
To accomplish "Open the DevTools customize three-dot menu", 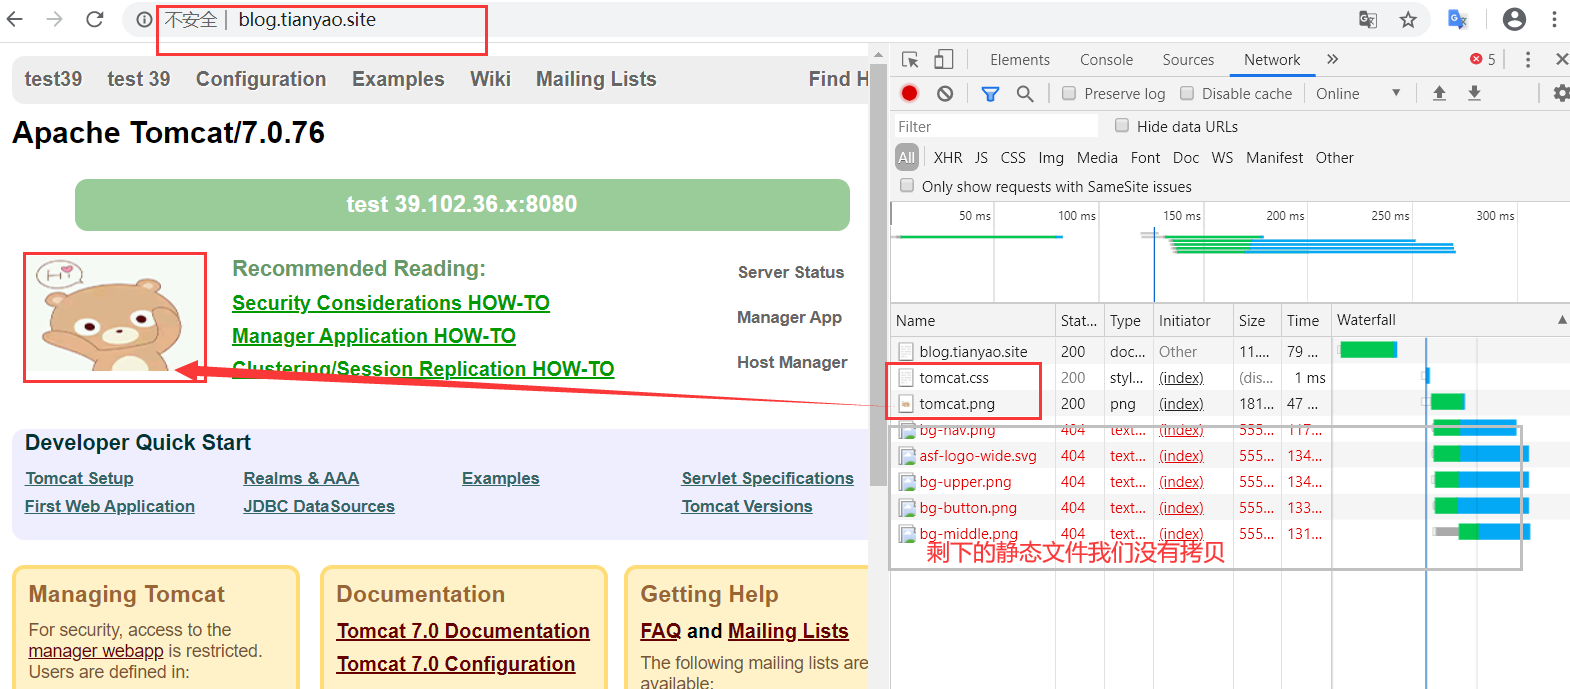I will tap(1527, 60).
